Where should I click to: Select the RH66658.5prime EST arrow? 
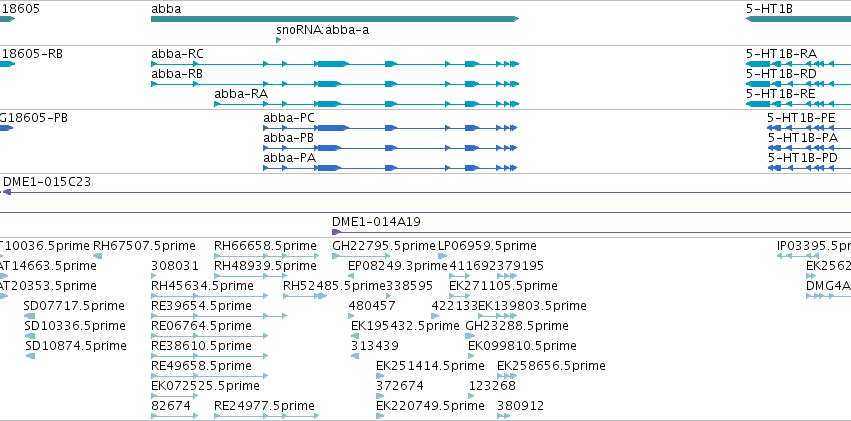(x=266, y=256)
